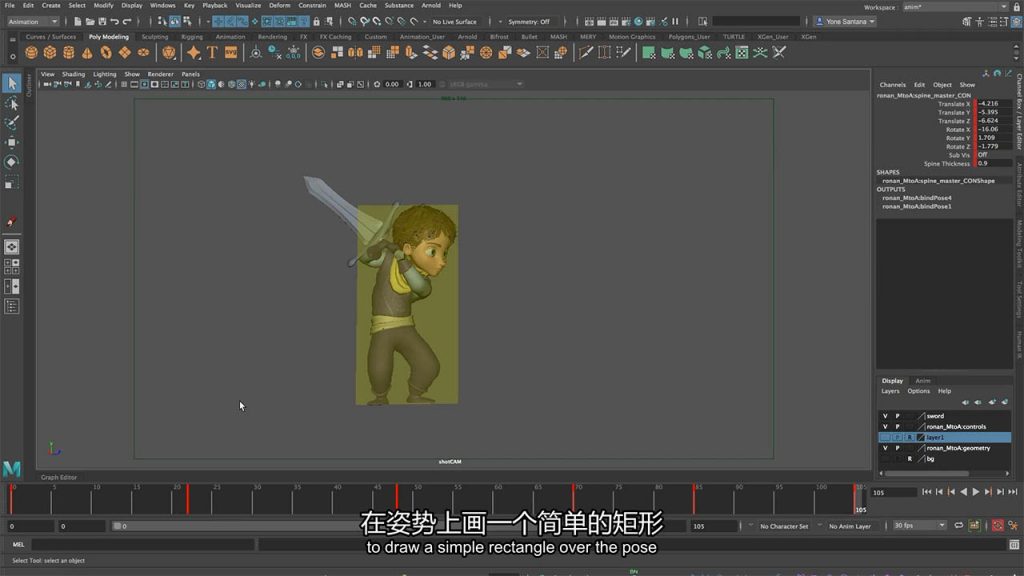Click the Layer Editor horizontal scrollbar

click(927, 473)
